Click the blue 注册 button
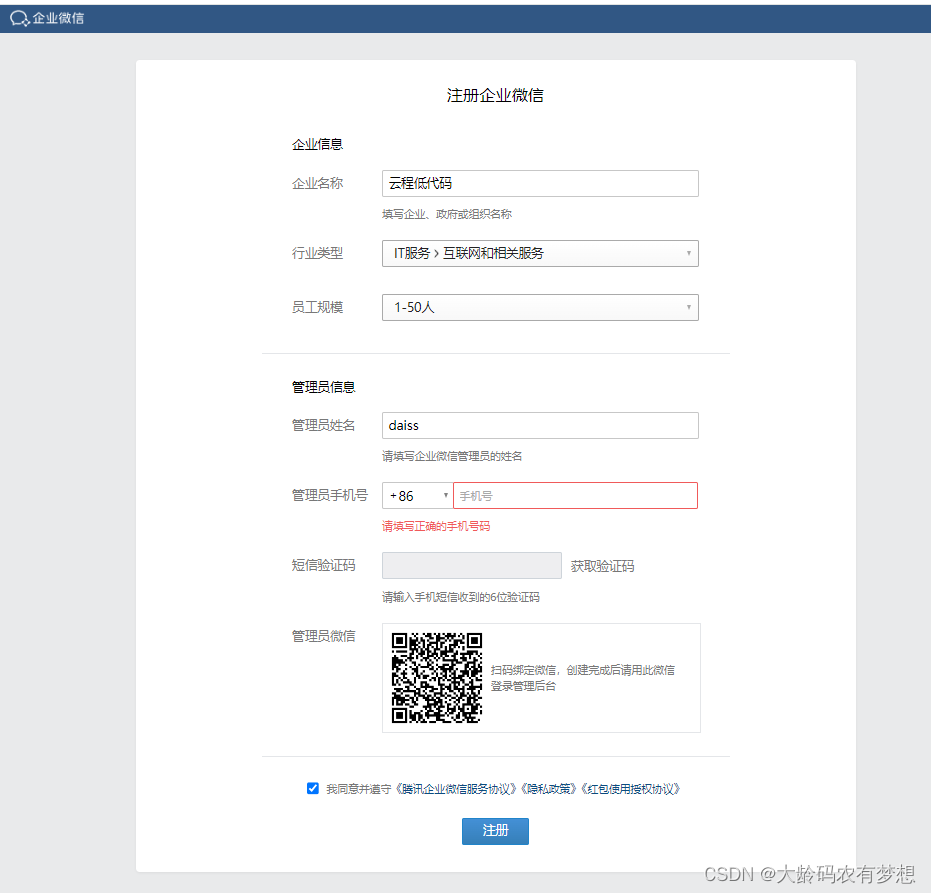This screenshot has height=893, width=931. (x=495, y=831)
